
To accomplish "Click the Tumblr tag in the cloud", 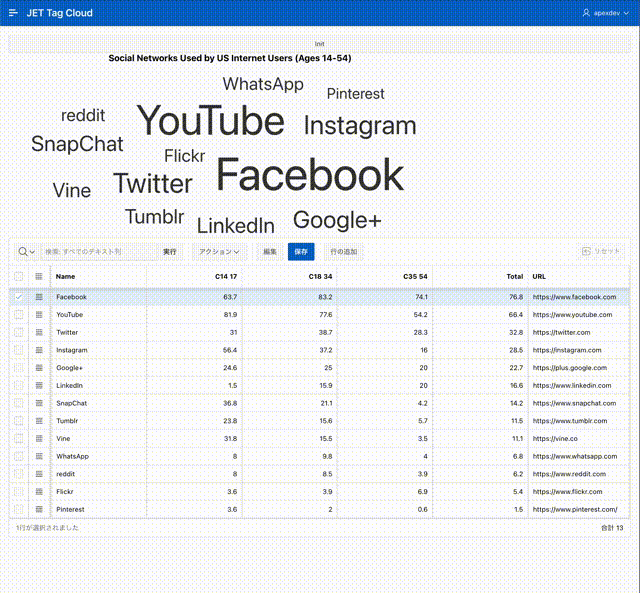I will pos(154,216).
